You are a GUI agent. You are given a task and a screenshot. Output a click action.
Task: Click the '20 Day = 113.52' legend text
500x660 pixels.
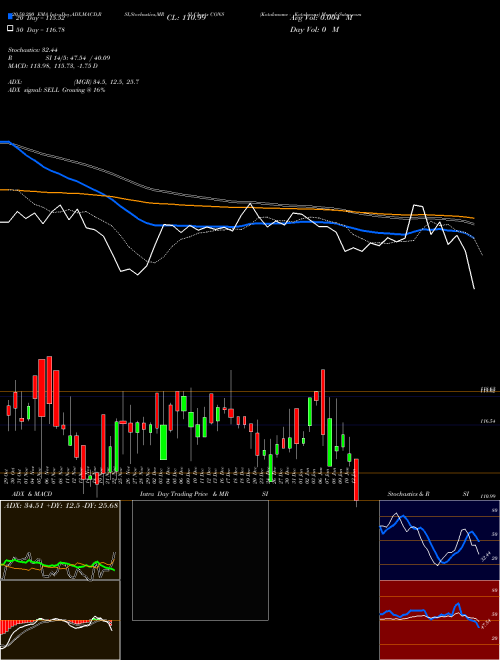[x=40, y=18]
